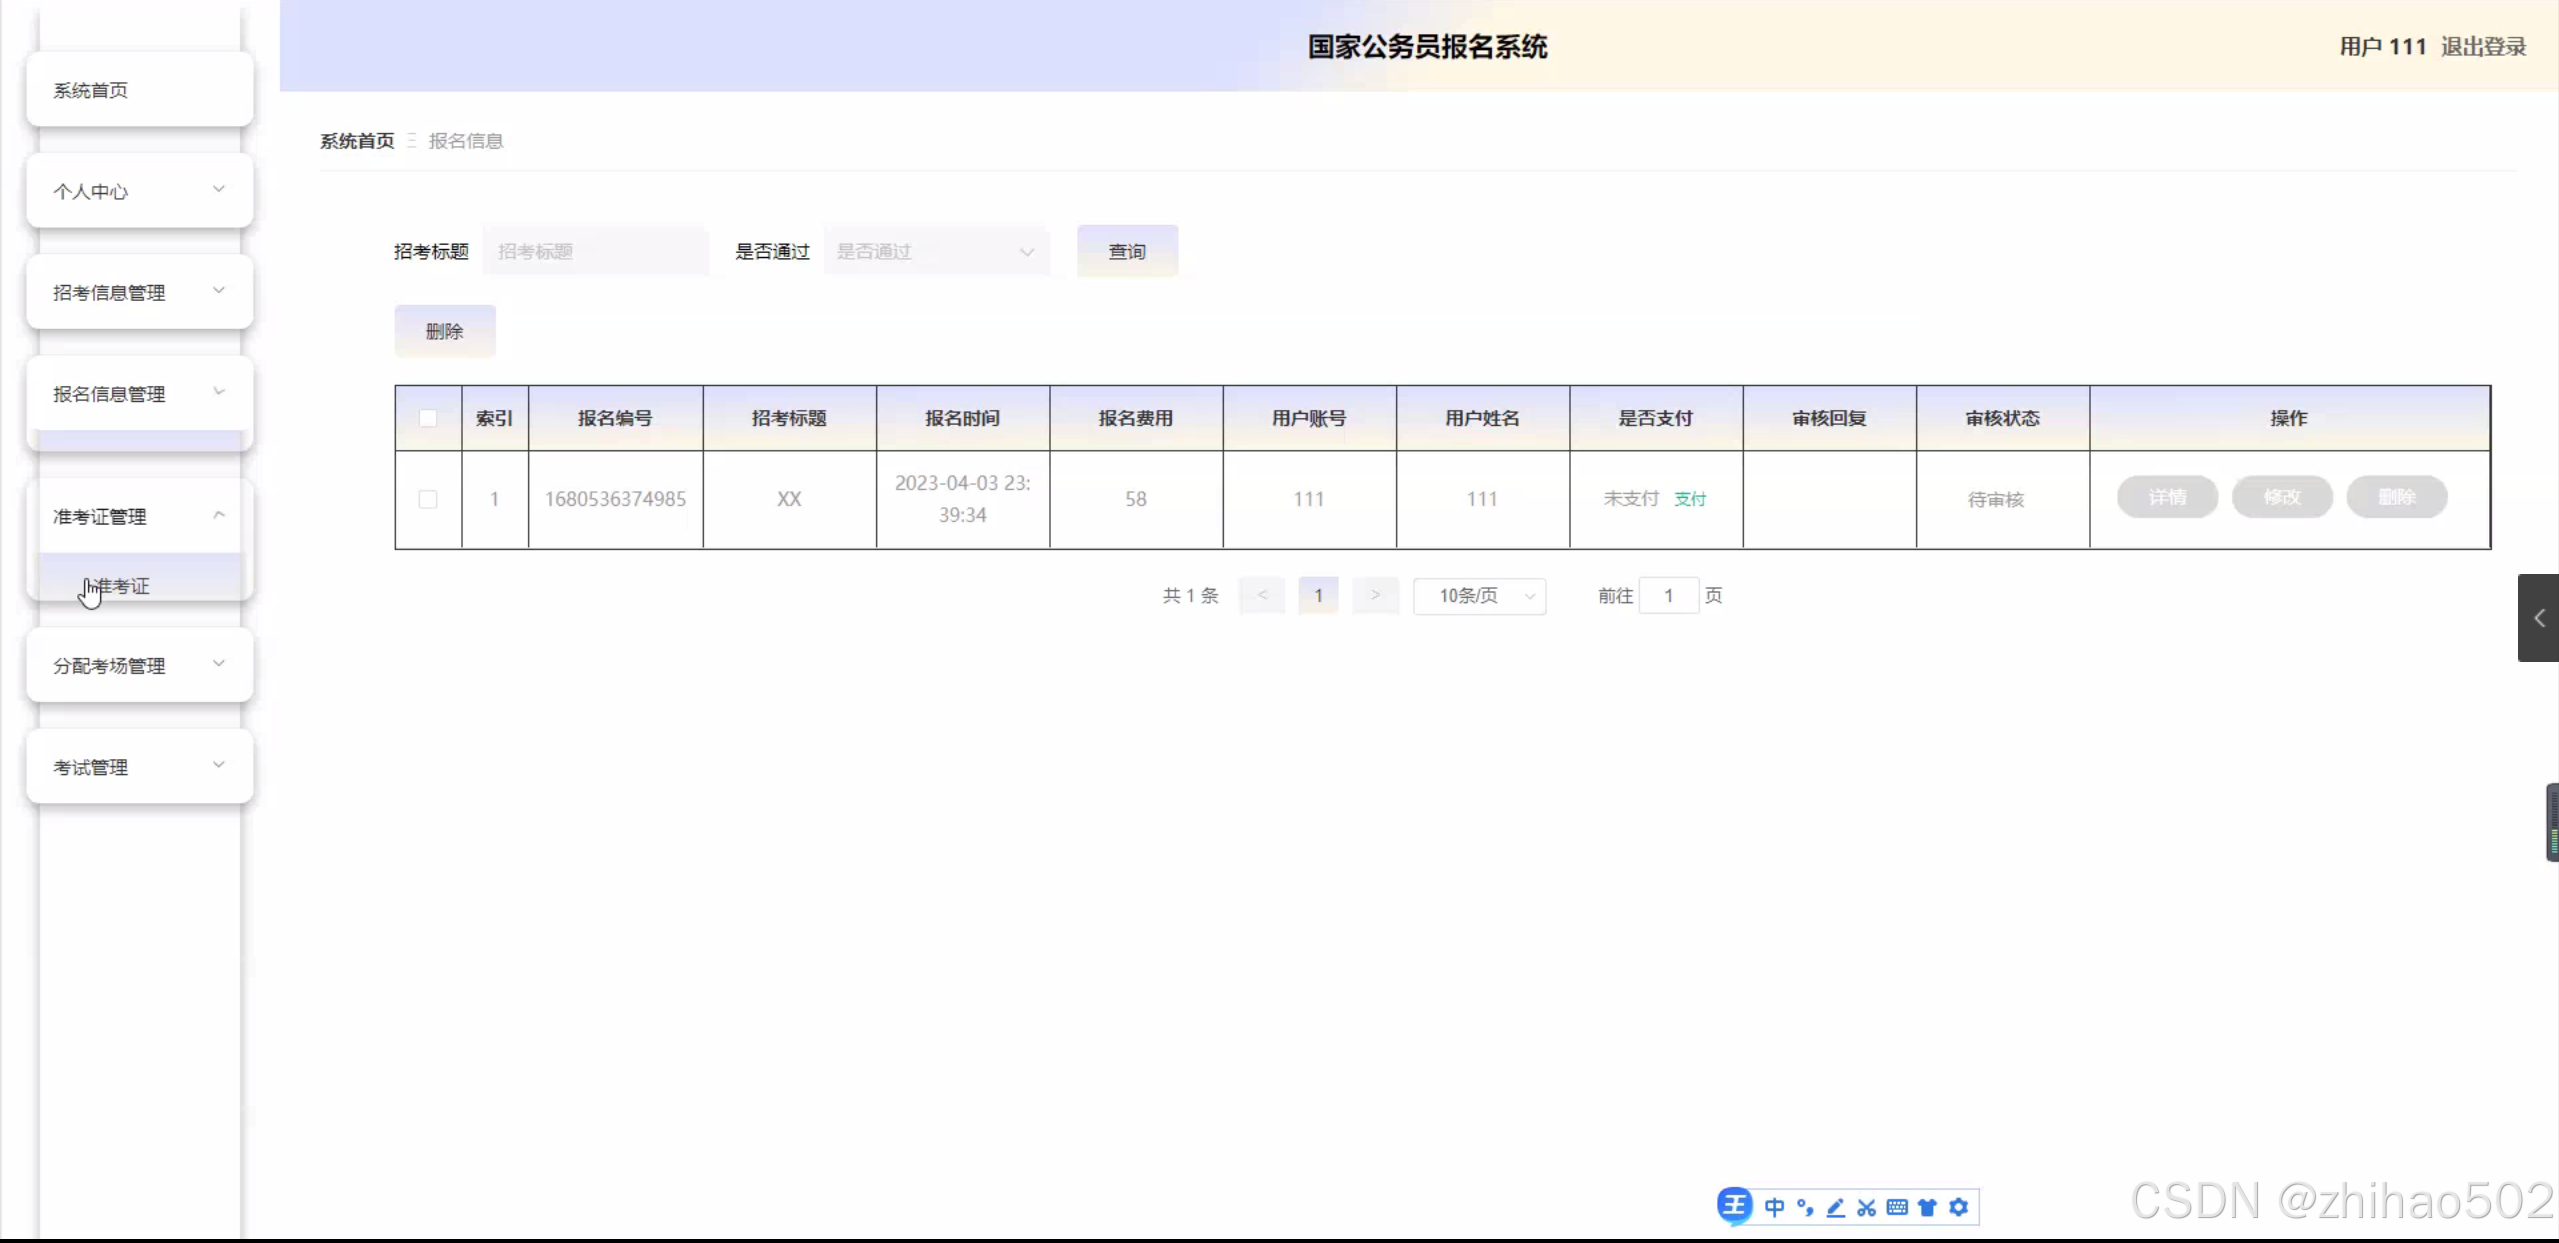Open the 准考证 submenu item

124,586
